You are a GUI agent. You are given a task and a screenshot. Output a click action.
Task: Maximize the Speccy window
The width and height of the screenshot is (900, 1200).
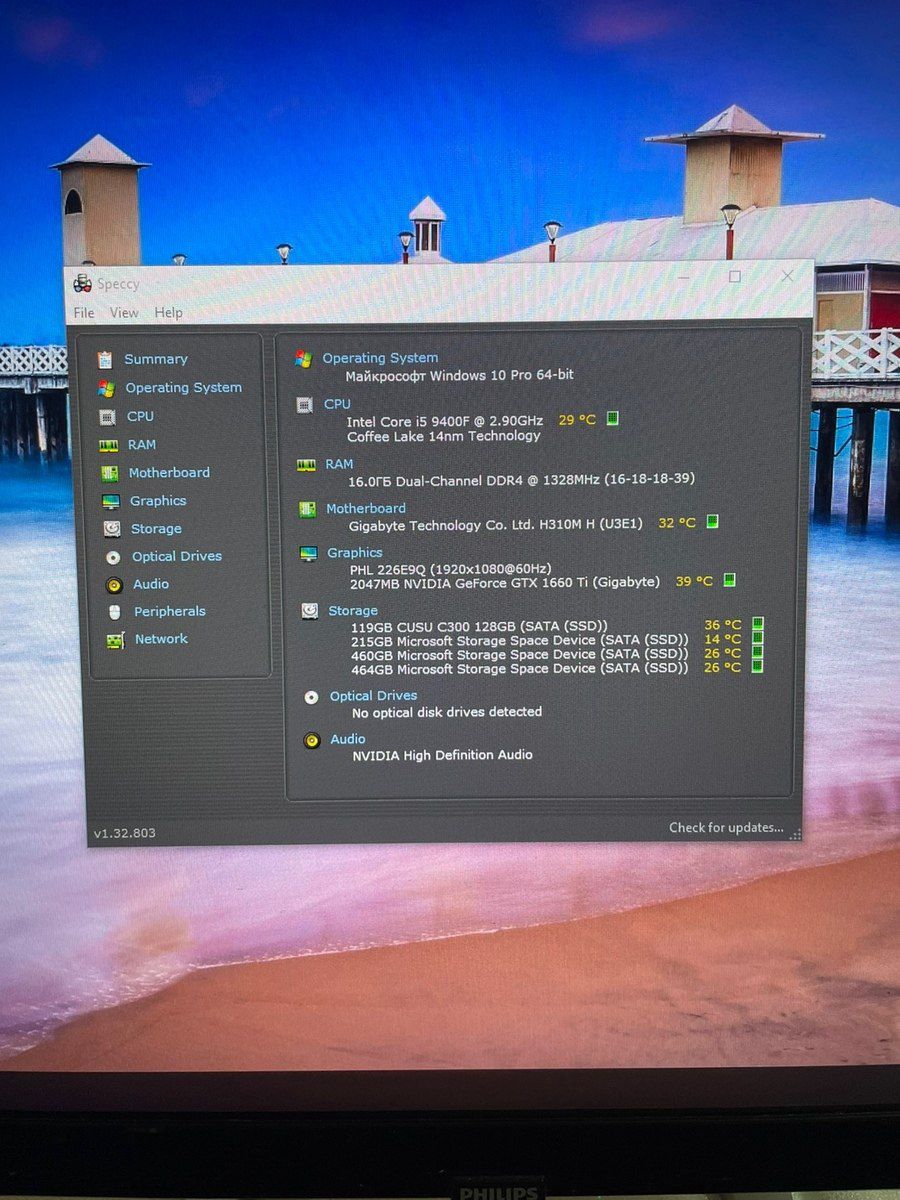pyautogui.click(x=735, y=276)
